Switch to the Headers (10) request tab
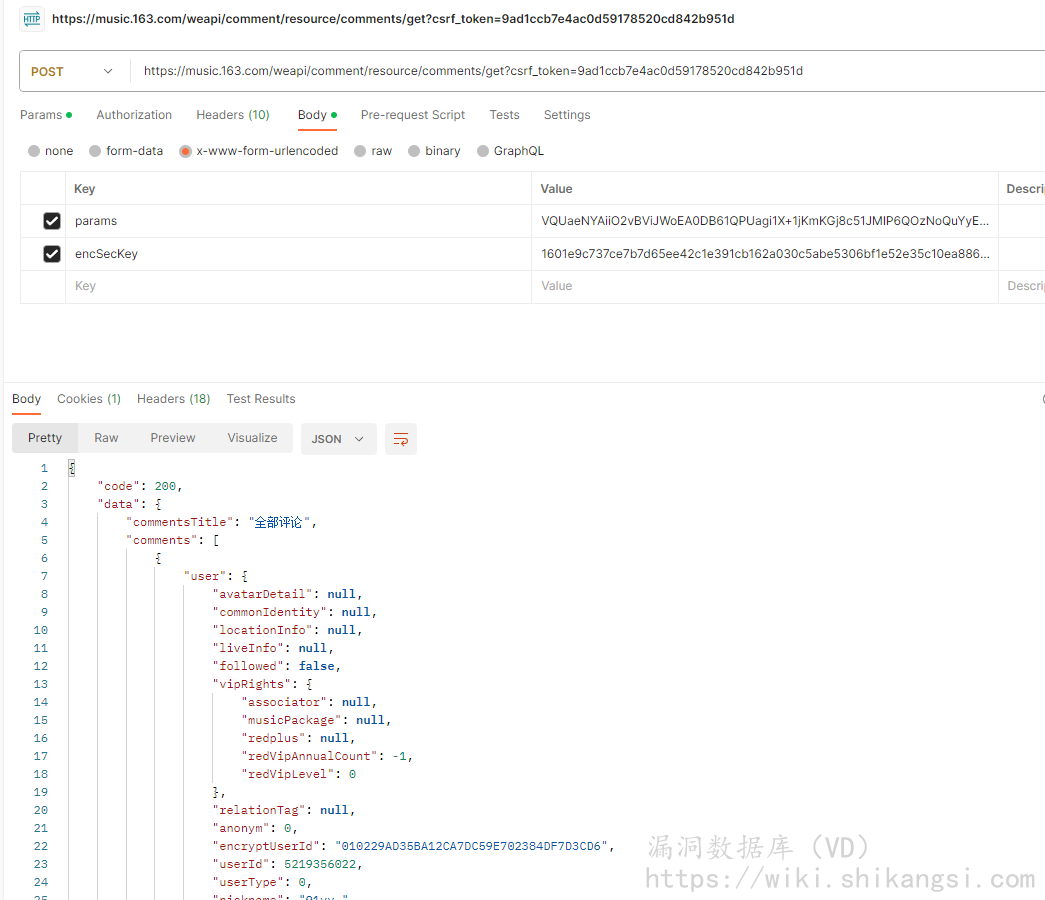 point(233,115)
